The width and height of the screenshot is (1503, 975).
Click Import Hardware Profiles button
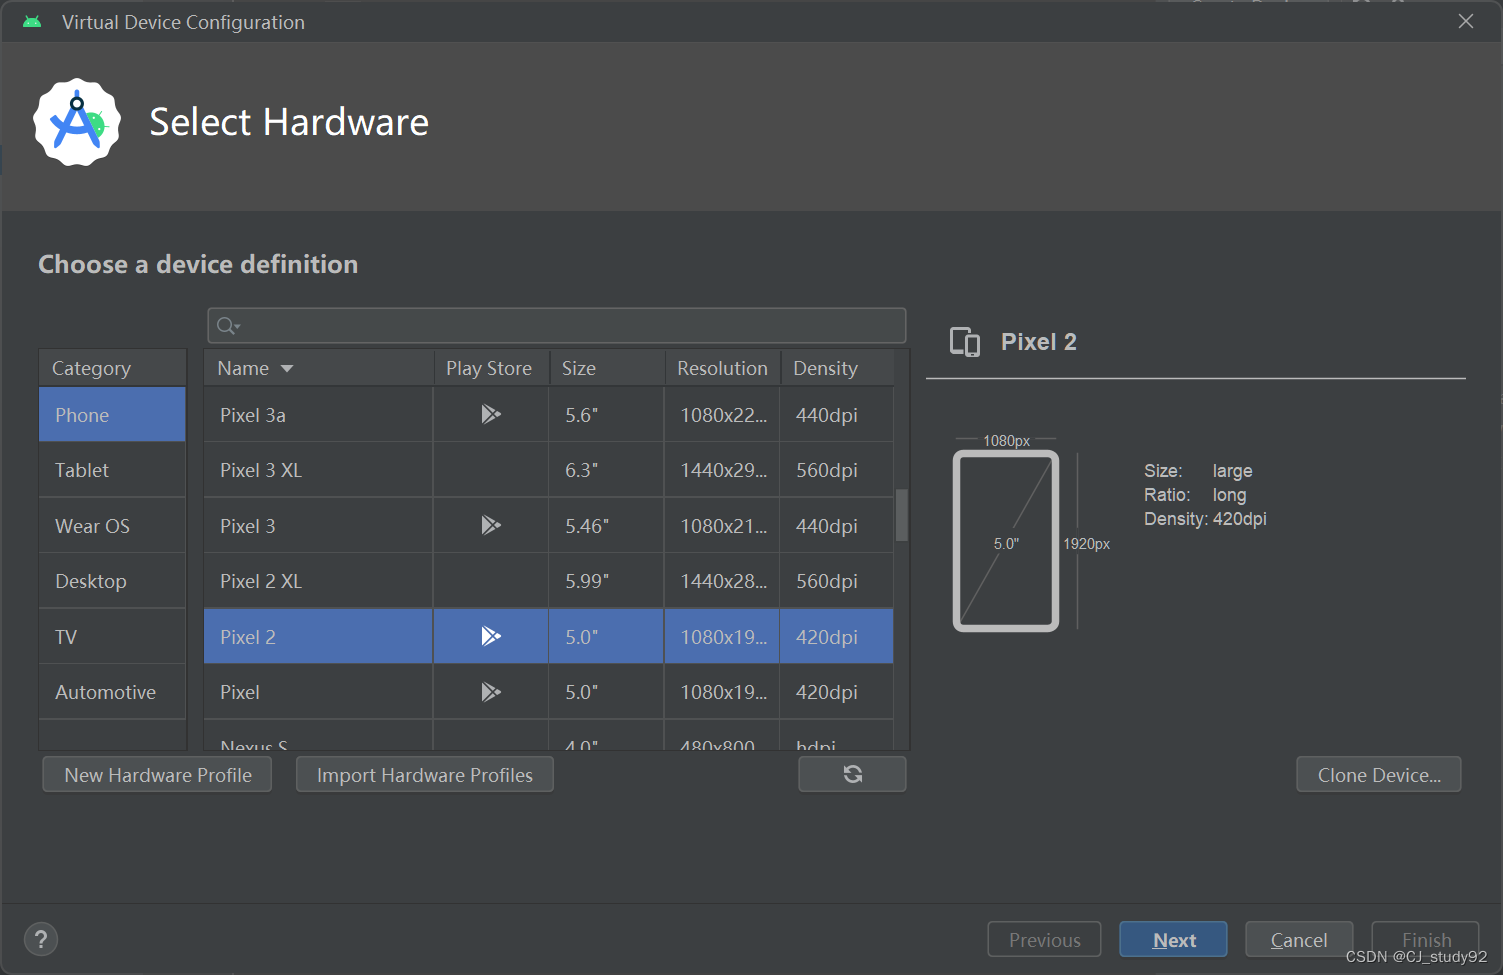coord(425,775)
